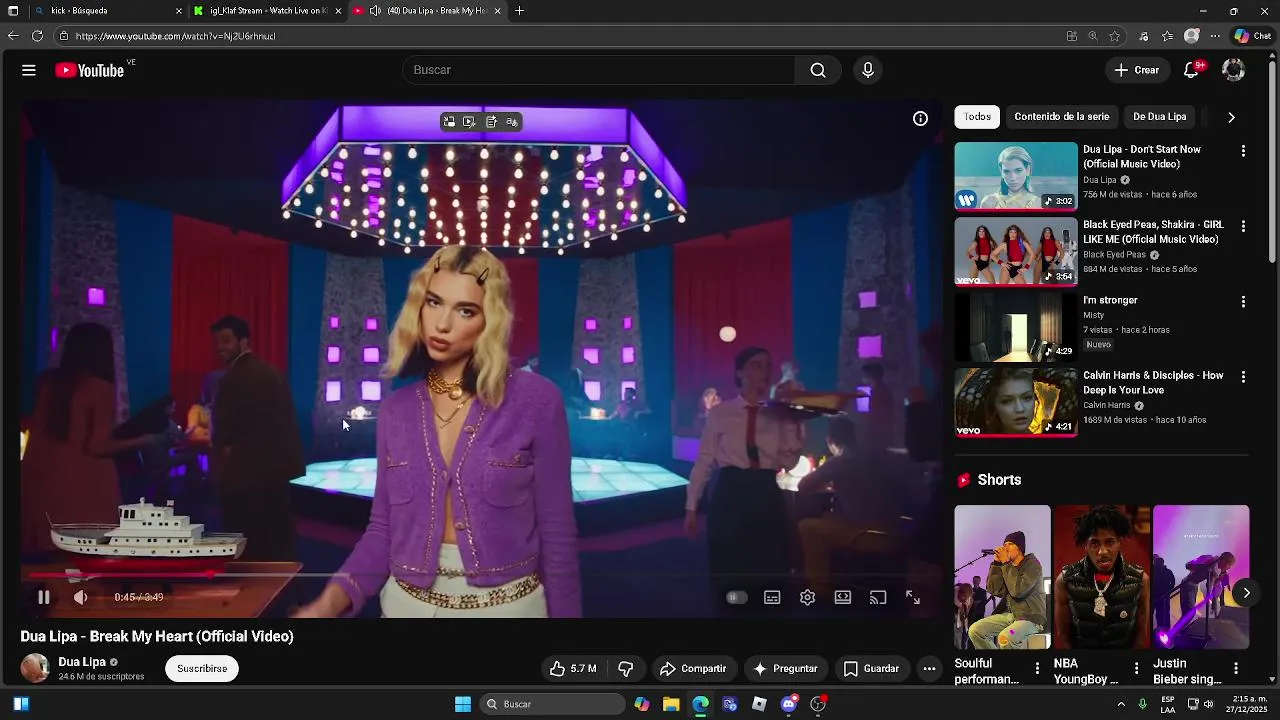Image resolution: width=1280 pixels, height=720 pixels.
Task: Show video info card icon
Action: (920, 118)
